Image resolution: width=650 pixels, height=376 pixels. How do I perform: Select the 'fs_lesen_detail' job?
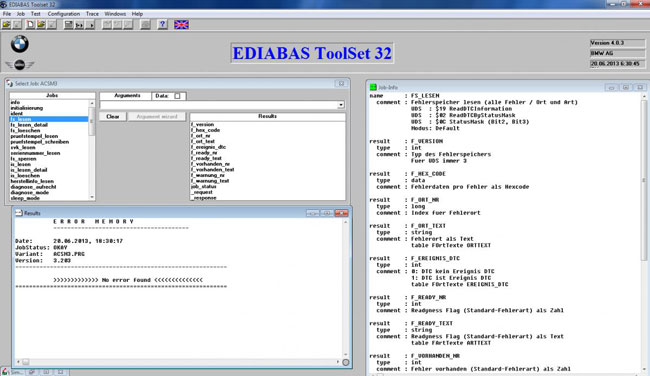click(29, 125)
